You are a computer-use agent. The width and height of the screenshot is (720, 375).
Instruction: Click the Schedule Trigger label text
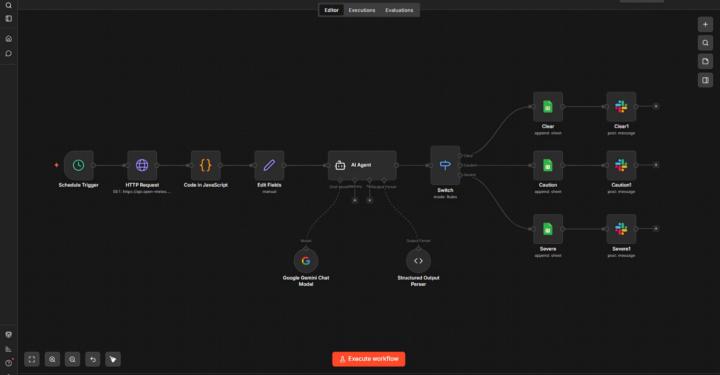79,185
